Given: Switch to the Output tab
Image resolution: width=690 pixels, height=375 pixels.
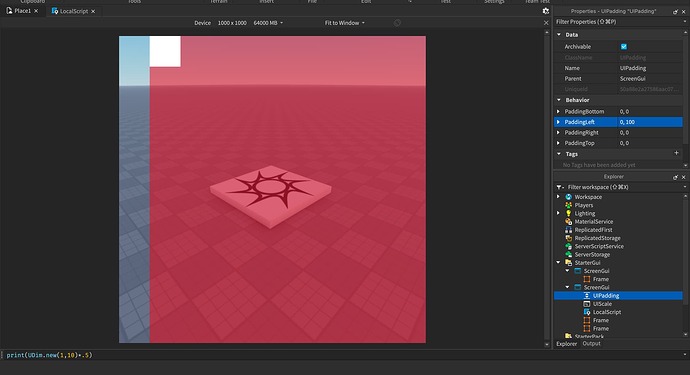Looking at the screenshot, I should tap(591, 344).
